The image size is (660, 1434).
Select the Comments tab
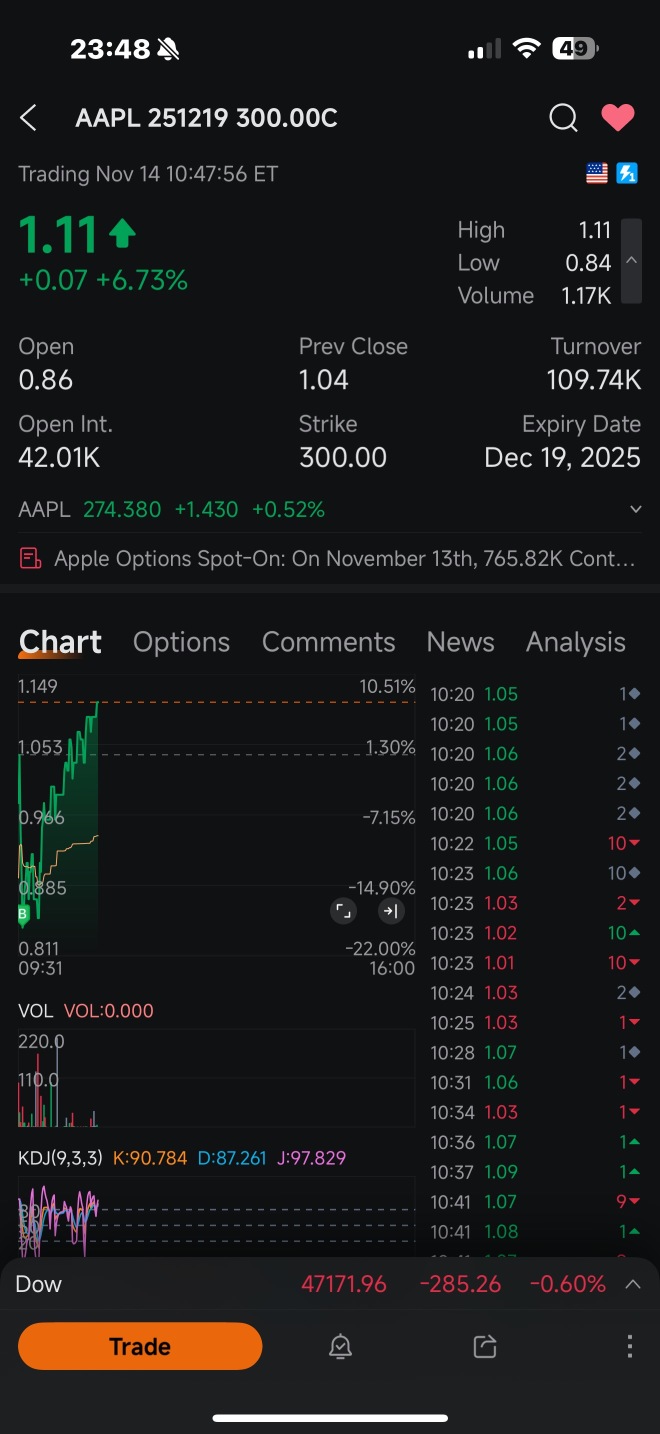coord(328,642)
